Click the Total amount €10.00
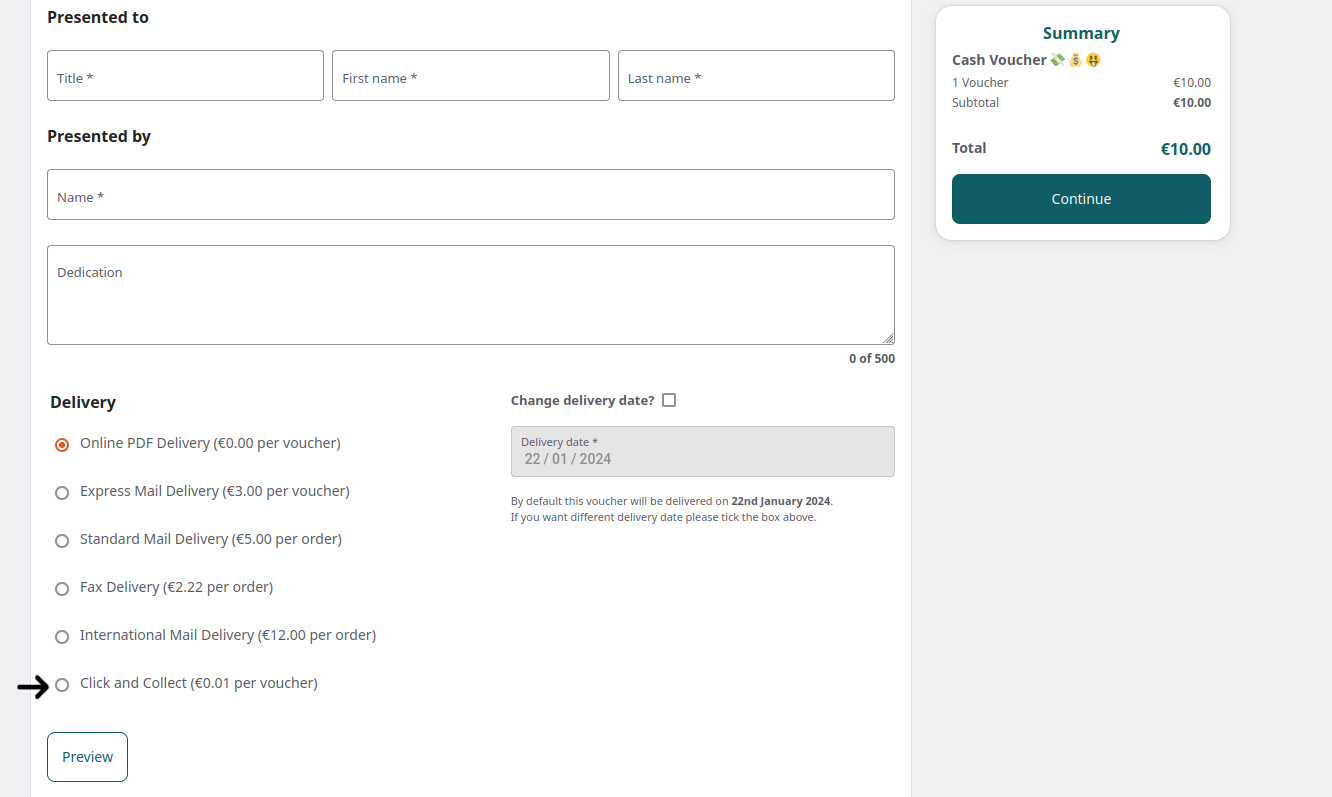Screen dimensions: 1332x797 point(1185,150)
